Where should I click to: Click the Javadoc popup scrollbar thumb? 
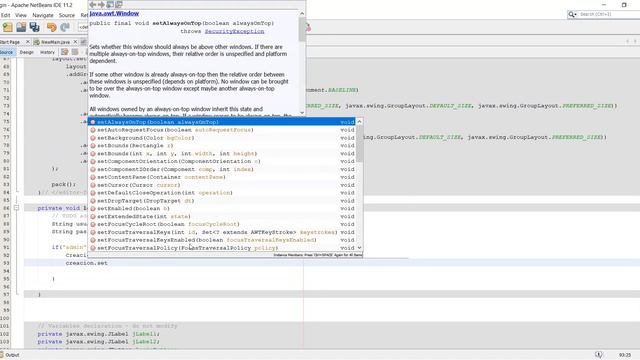point(302,29)
